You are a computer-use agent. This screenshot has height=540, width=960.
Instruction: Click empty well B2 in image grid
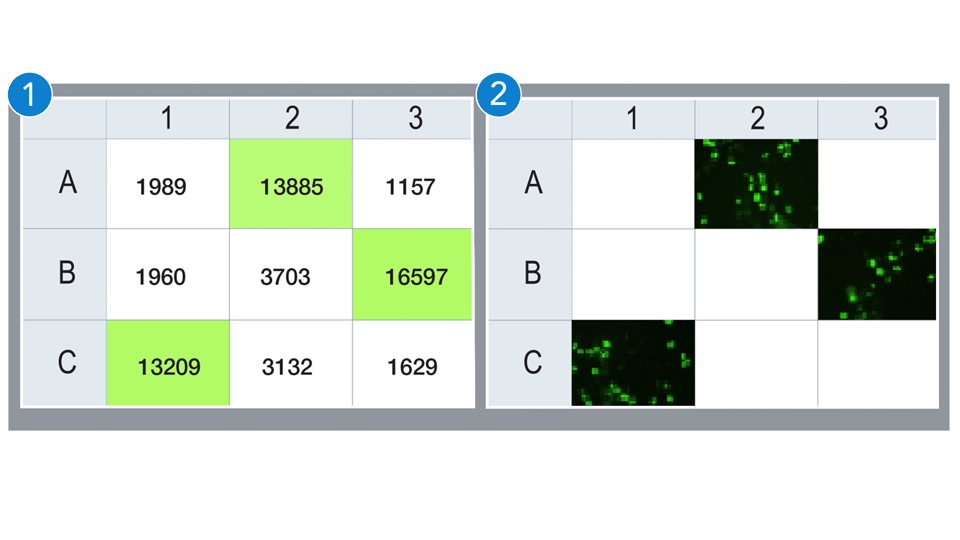tap(756, 274)
